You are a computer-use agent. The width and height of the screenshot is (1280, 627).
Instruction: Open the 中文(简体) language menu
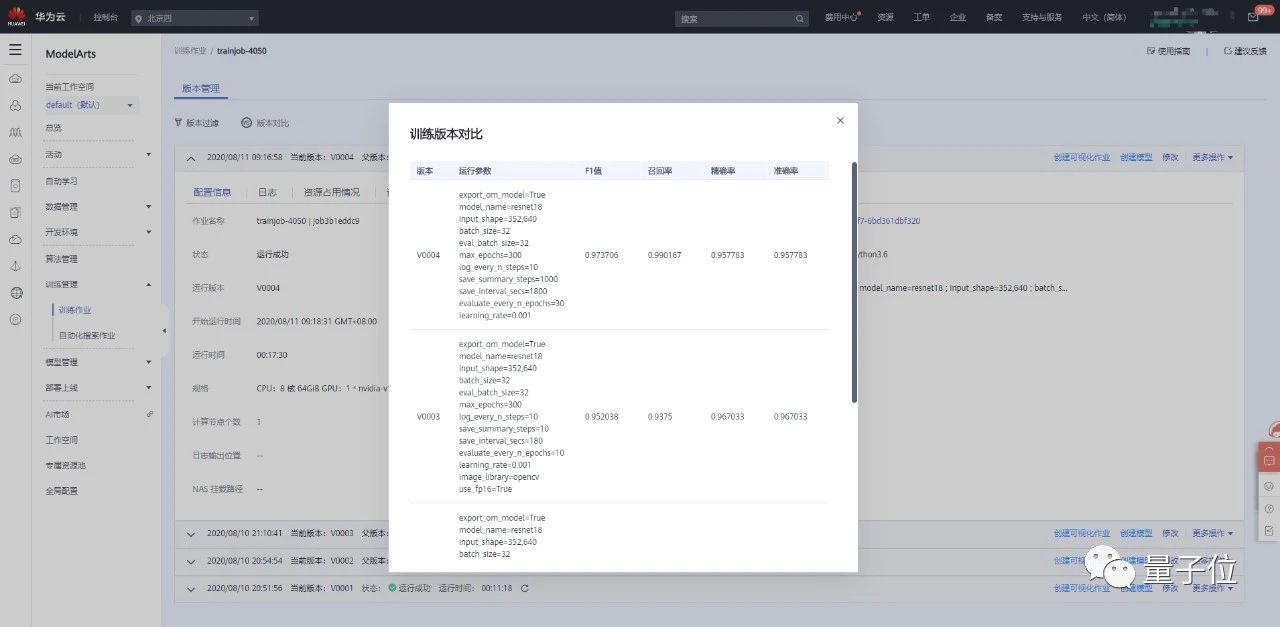[x=1103, y=18]
